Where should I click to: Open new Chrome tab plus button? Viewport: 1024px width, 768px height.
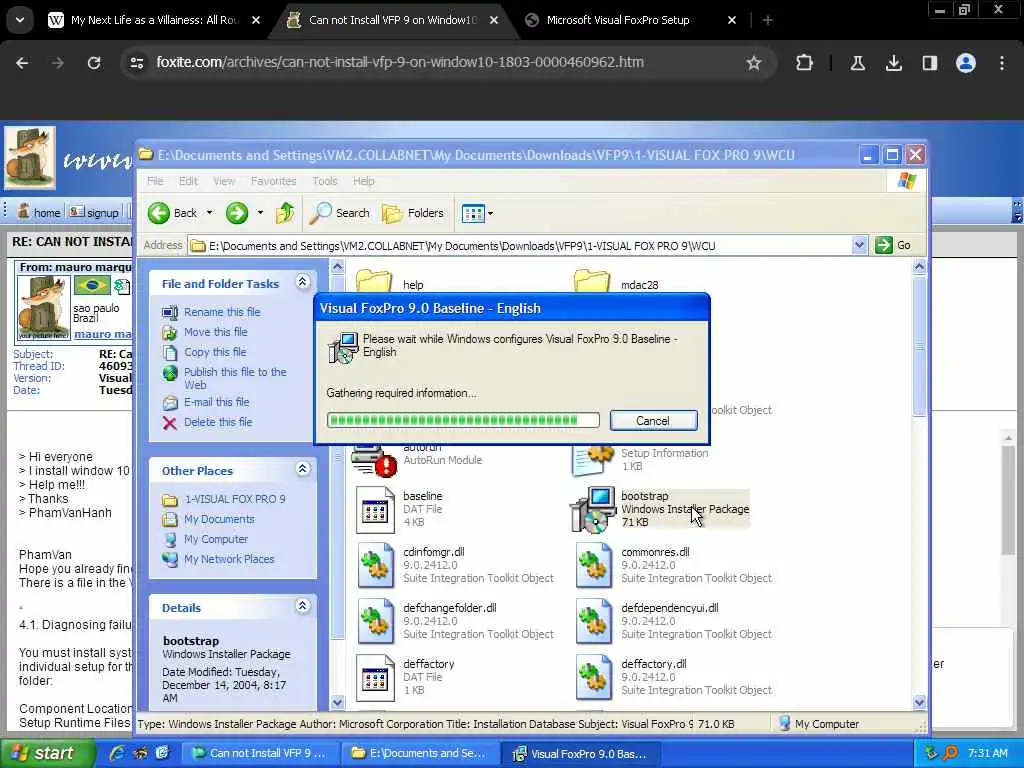pyautogui.click(x=768, y=20)
